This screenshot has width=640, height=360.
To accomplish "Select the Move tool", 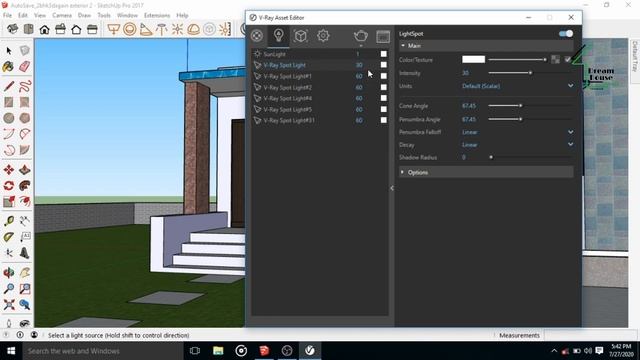I will pos(9,170).
